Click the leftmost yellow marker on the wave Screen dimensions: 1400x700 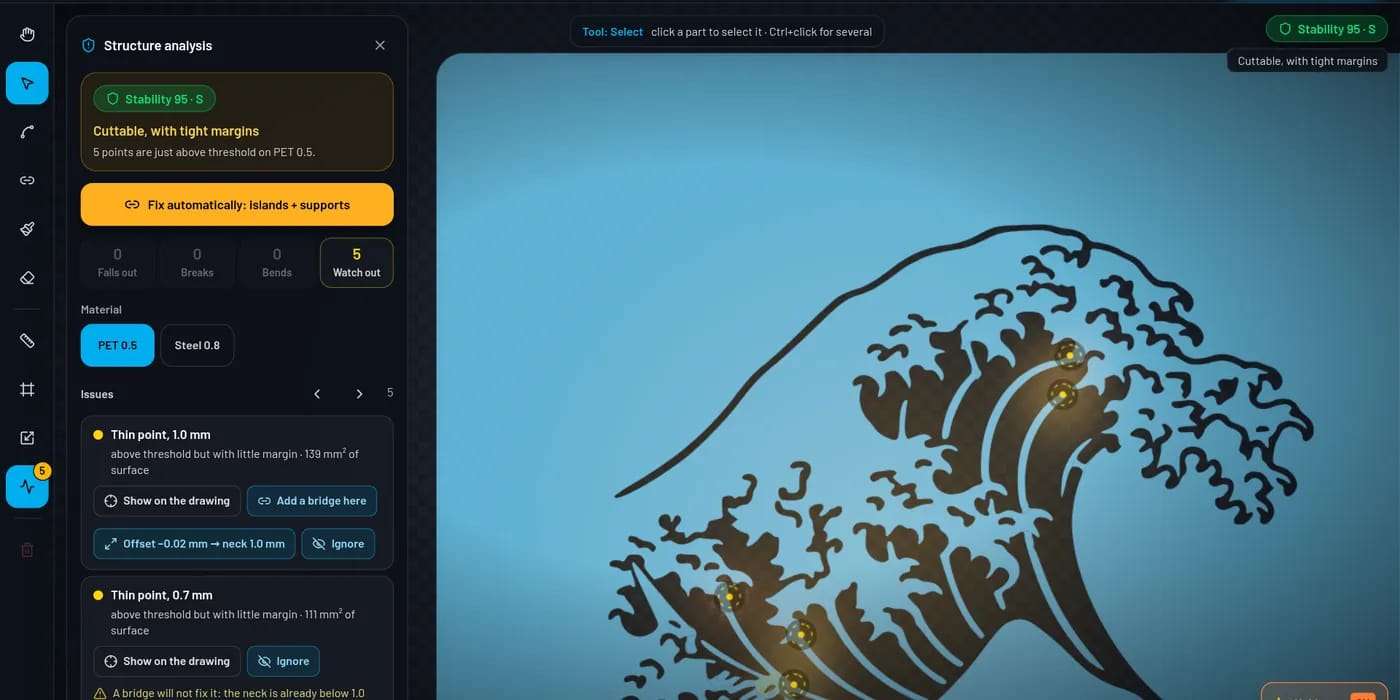coord(730,597)
